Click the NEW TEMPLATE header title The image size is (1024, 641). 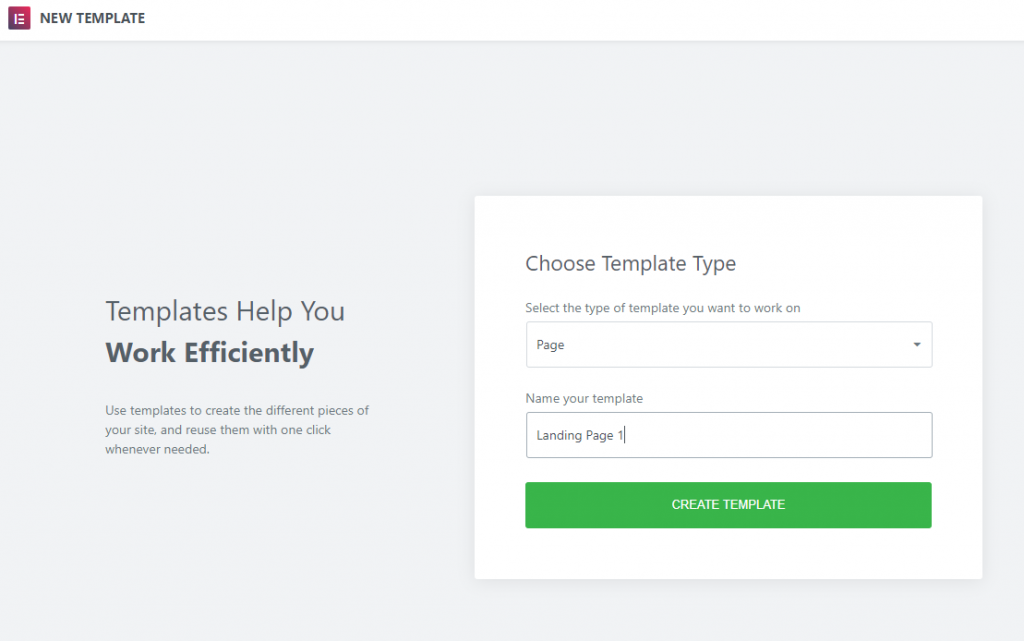click(x=92, y=18)
